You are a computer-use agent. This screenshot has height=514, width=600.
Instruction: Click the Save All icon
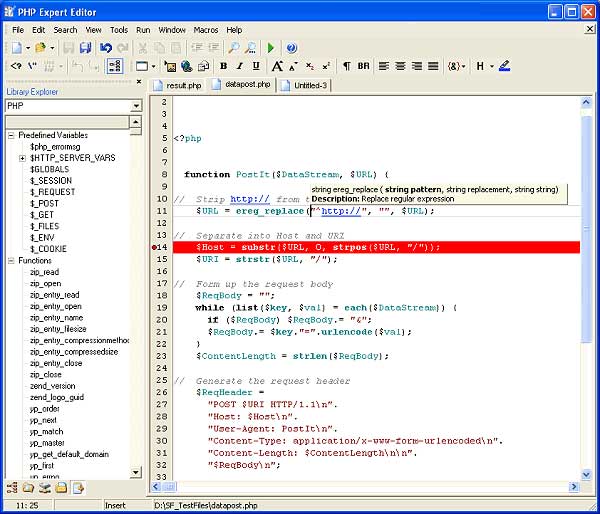pos(85,48)
